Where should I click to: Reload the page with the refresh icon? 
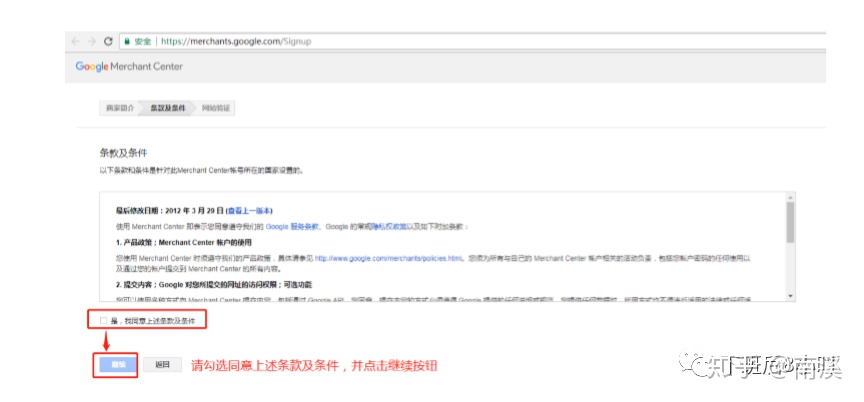[109, 41]
